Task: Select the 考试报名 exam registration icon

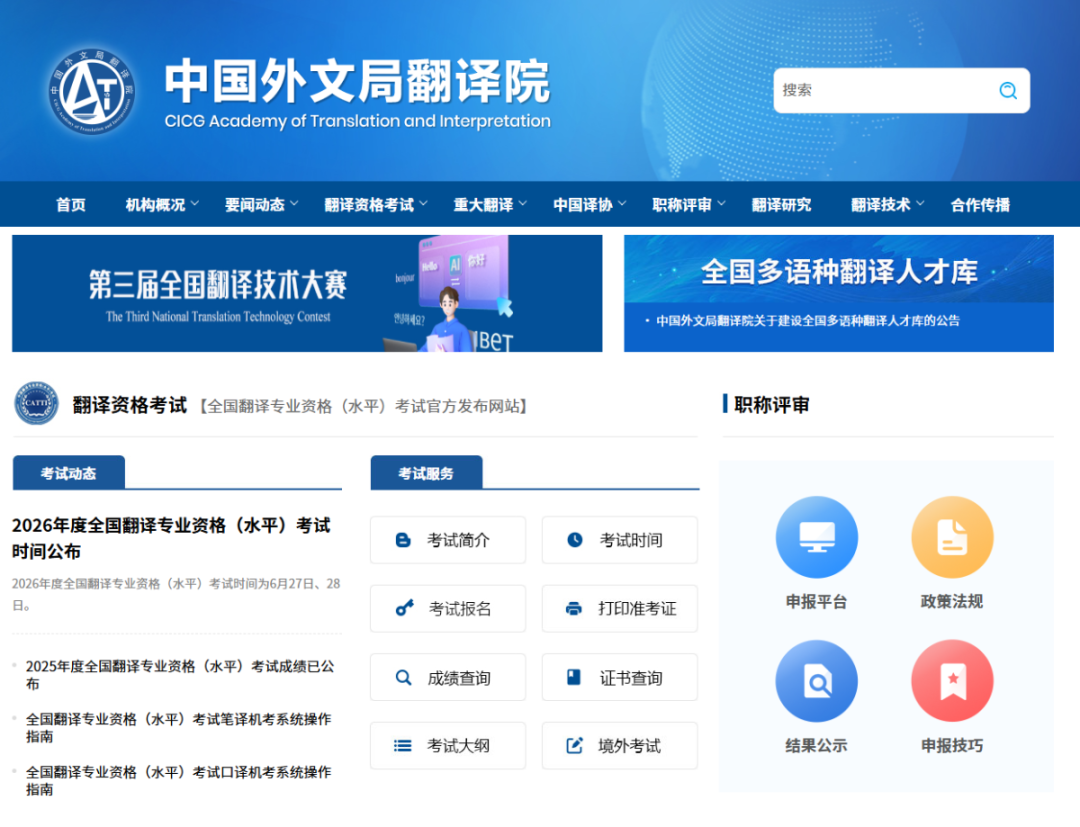Action: (402, 608)
